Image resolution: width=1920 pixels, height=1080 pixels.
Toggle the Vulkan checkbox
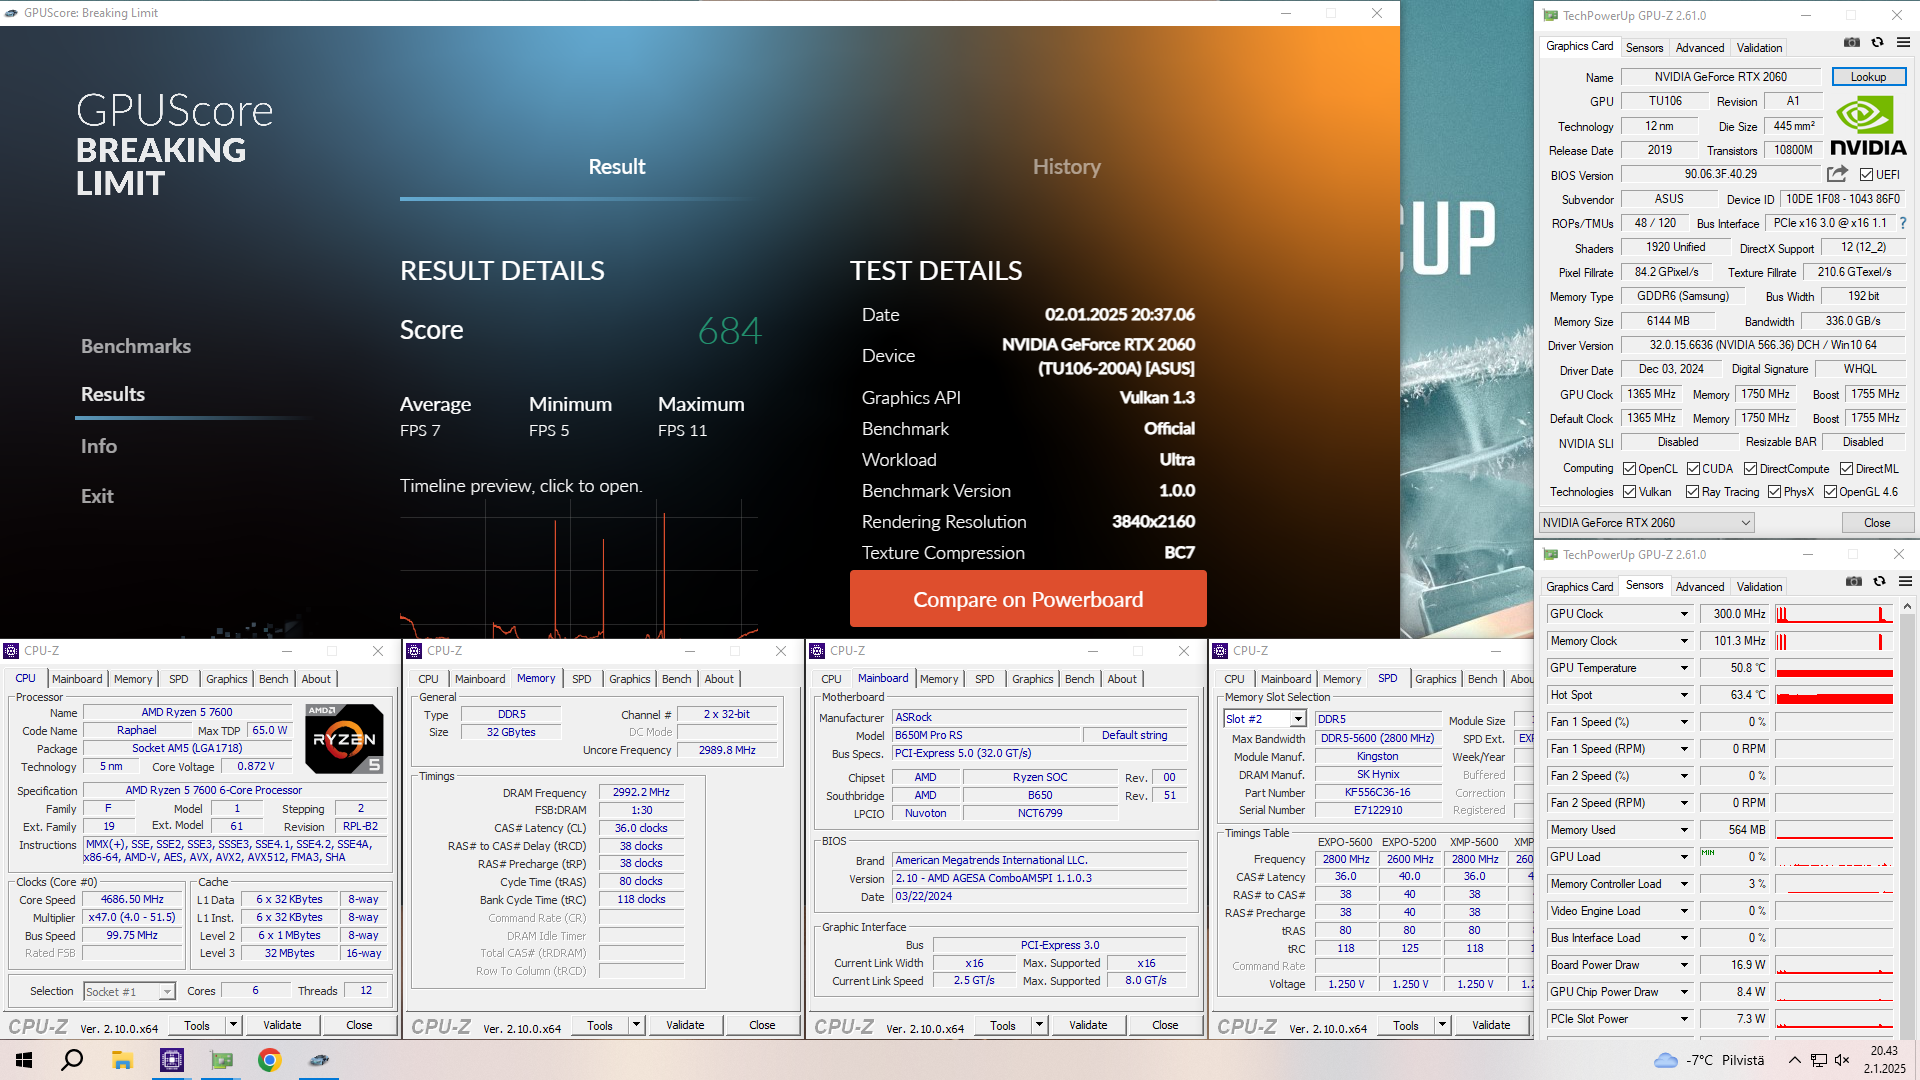pos(1629,492)
